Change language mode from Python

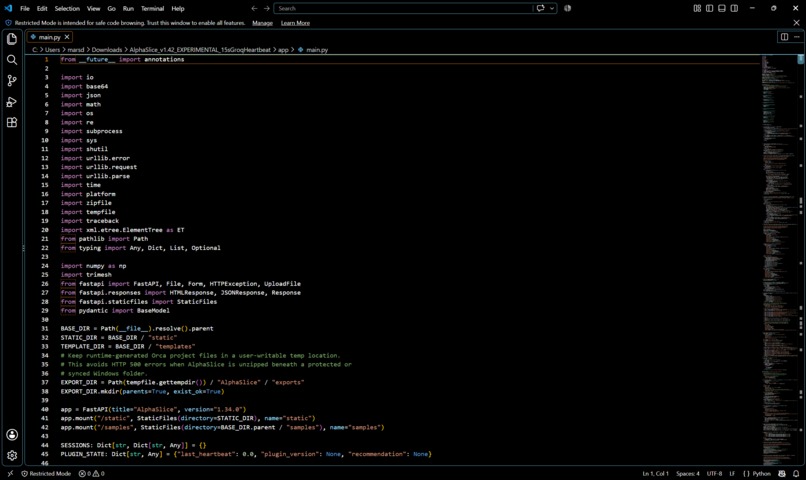[x=762, y=473]
